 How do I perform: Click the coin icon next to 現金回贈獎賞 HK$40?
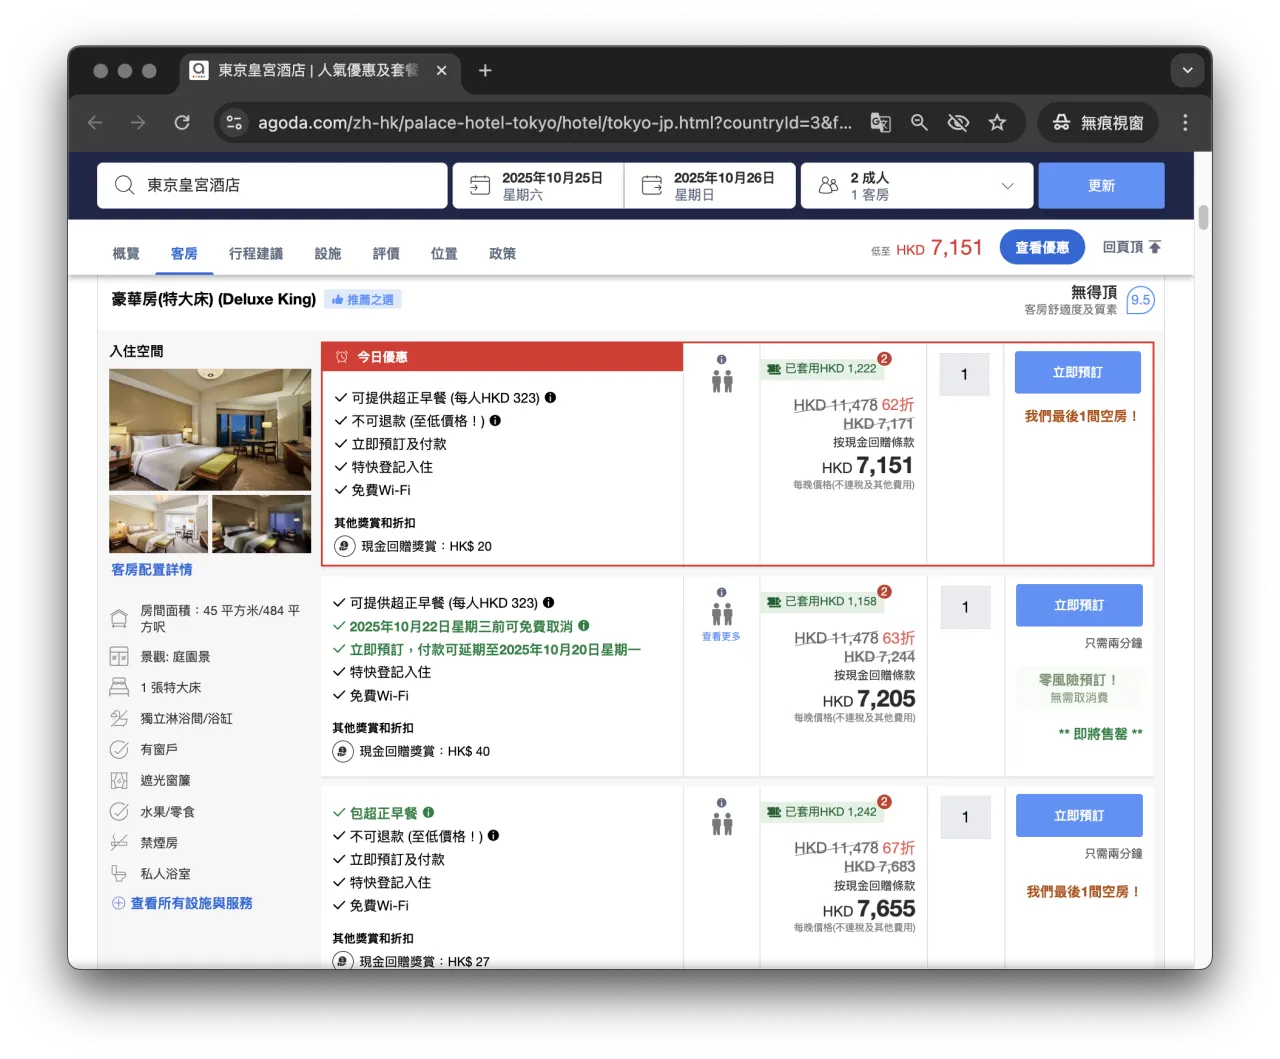pyautogui.click(x=343, y=751)
